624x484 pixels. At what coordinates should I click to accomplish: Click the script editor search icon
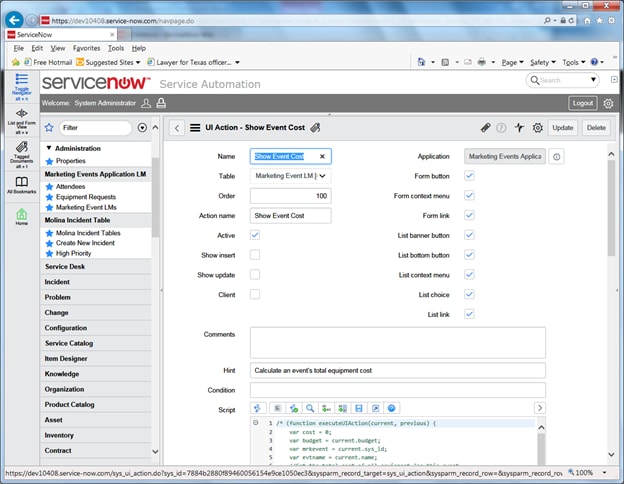(310, 408)
